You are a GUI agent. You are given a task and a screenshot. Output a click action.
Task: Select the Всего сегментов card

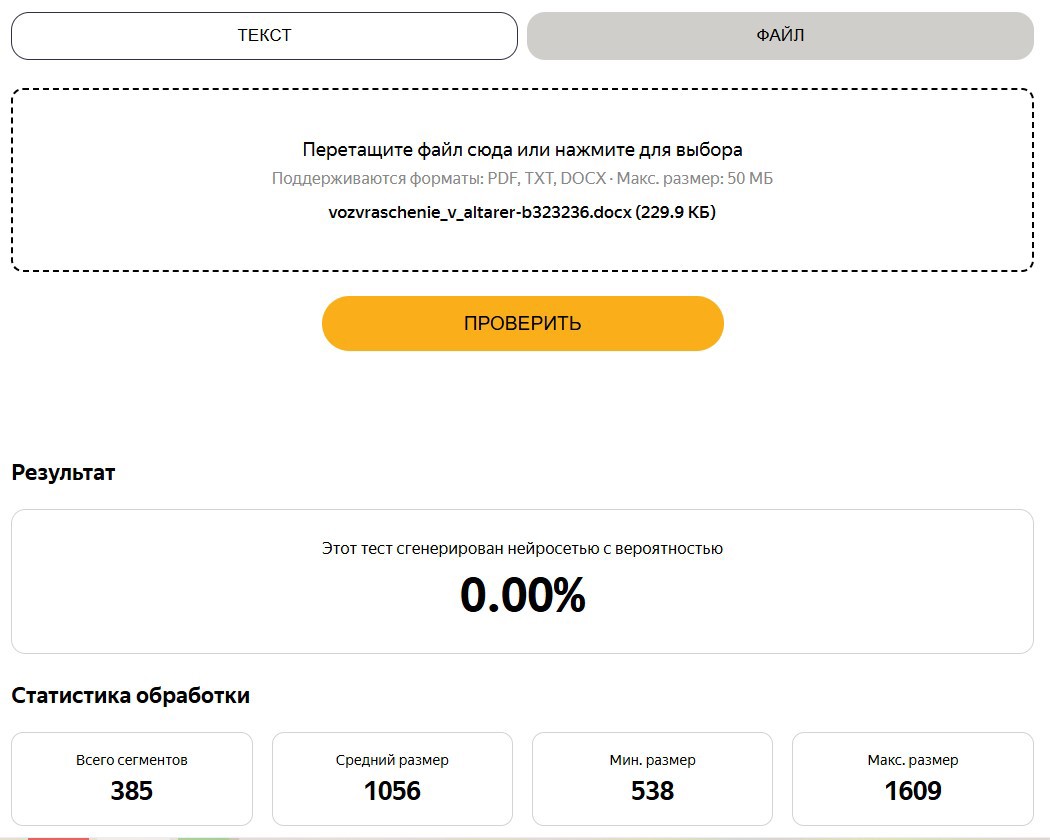tap(132, 779)
